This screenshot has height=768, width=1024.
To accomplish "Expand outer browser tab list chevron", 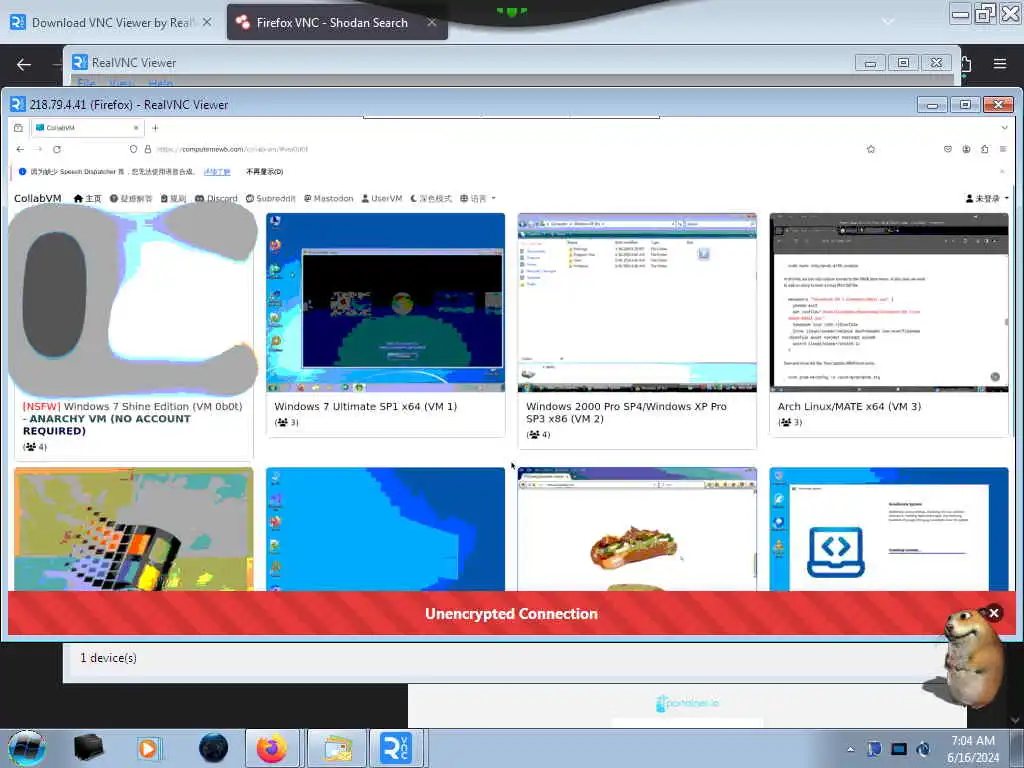I will [x=888, y=22].
